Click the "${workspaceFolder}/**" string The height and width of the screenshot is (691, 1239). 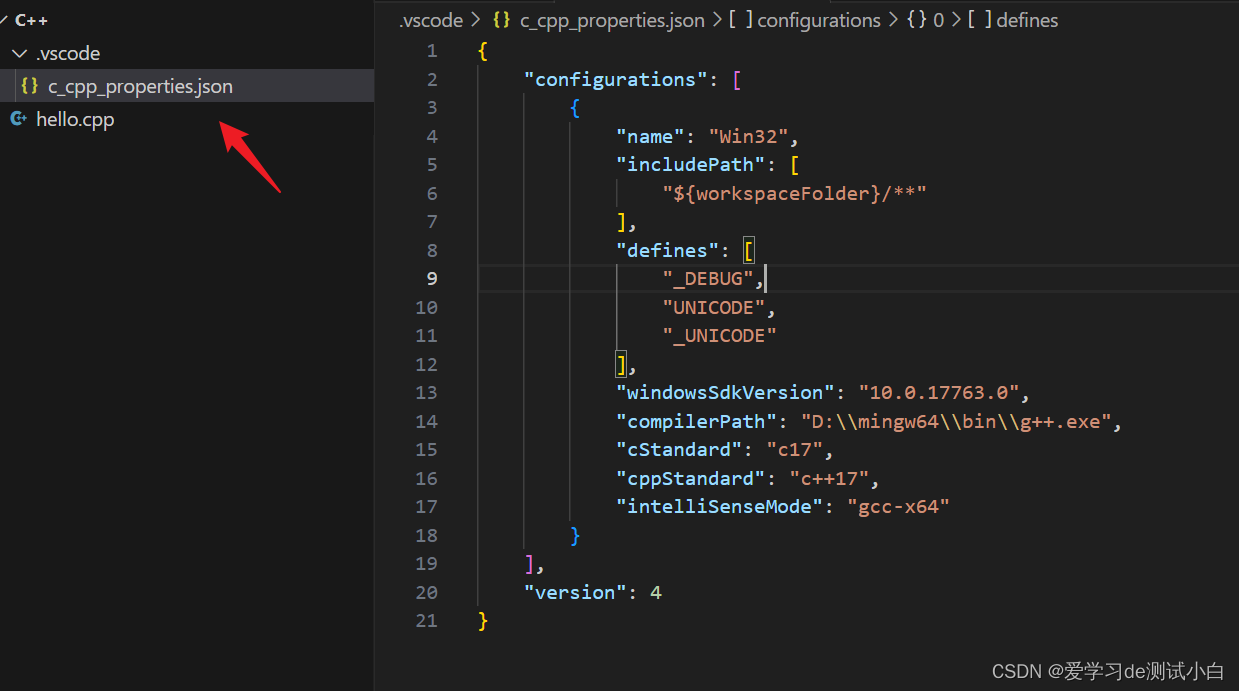794,194
